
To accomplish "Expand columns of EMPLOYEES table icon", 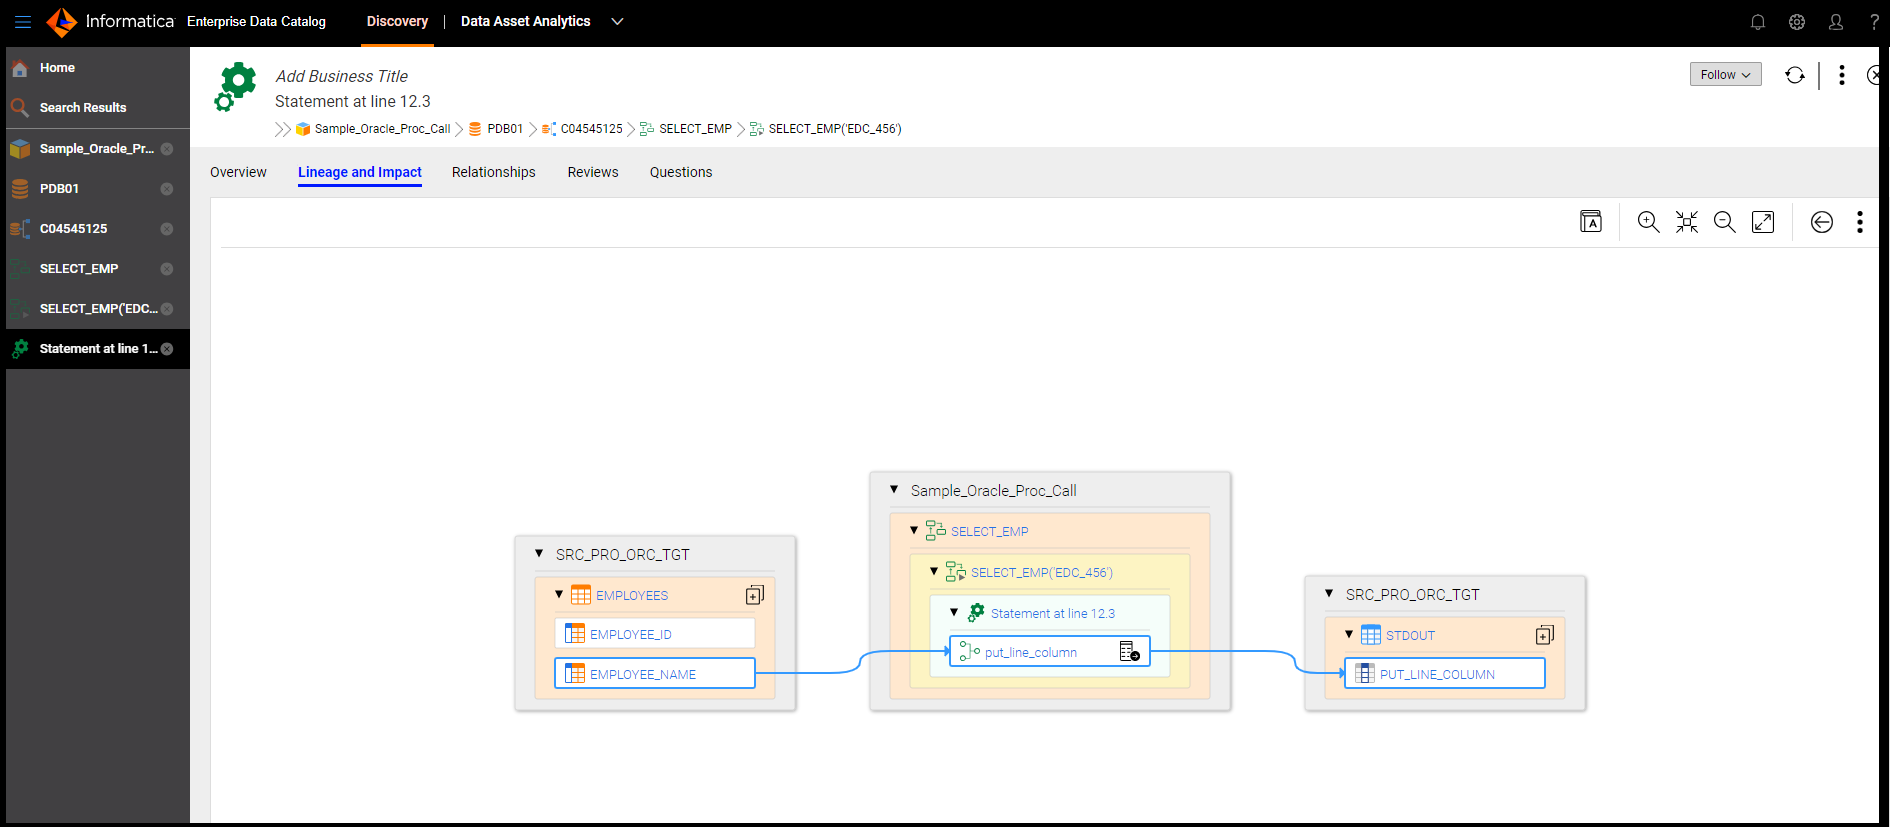I will click(755, 595).
